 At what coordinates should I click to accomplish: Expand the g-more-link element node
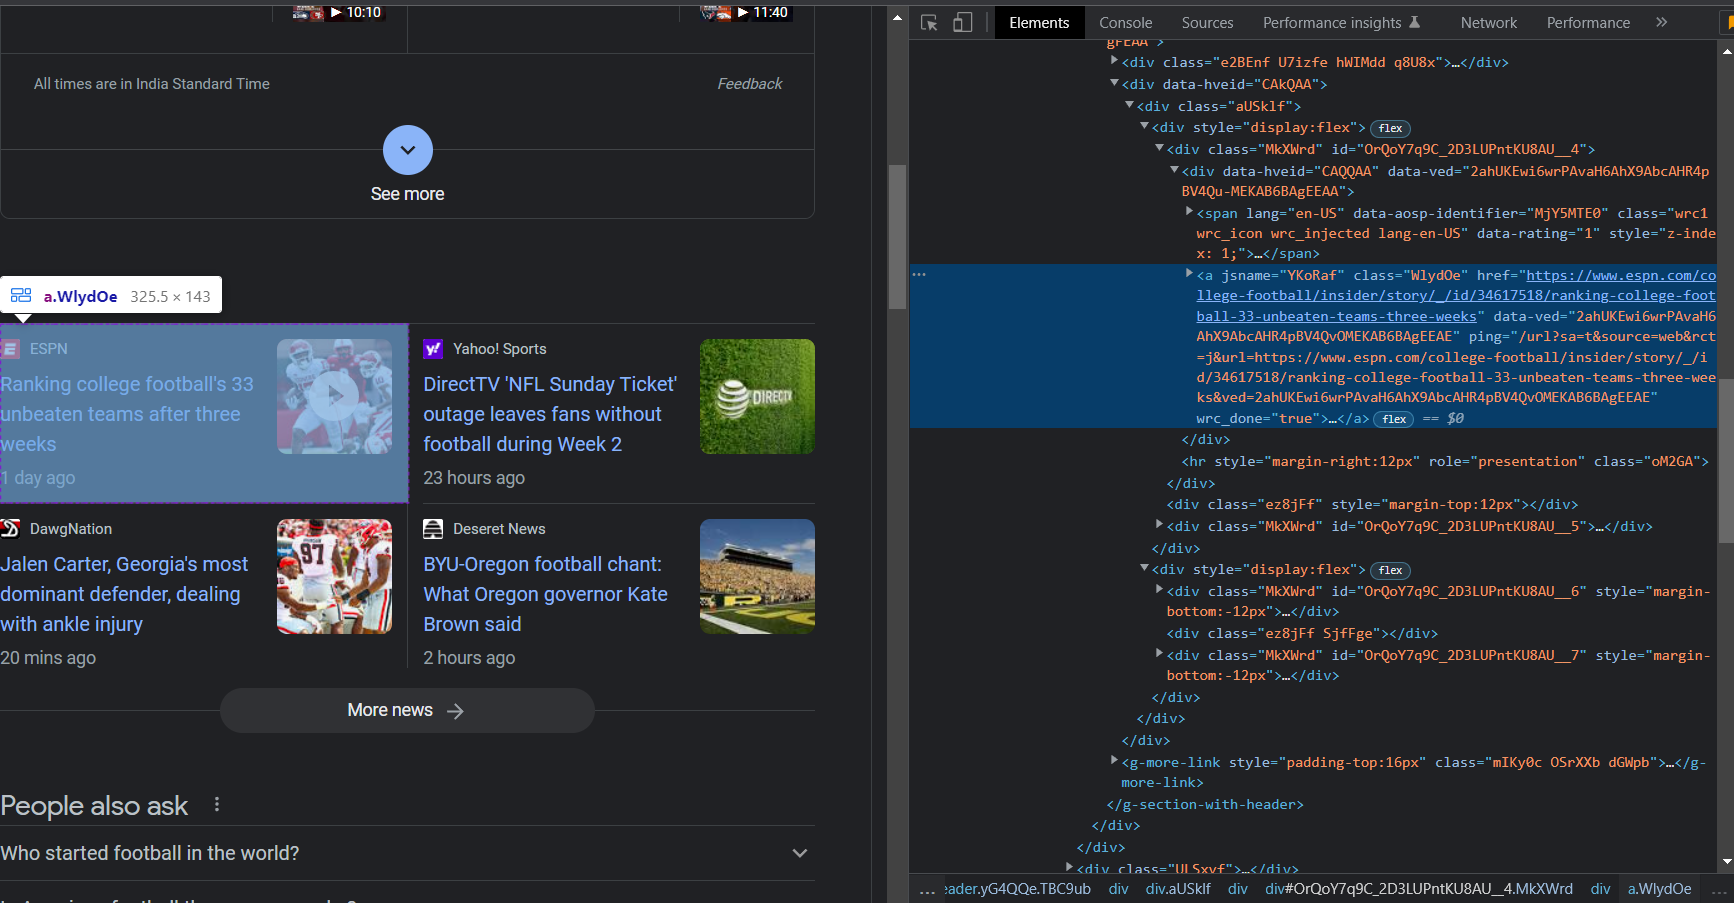point(1114,761)
